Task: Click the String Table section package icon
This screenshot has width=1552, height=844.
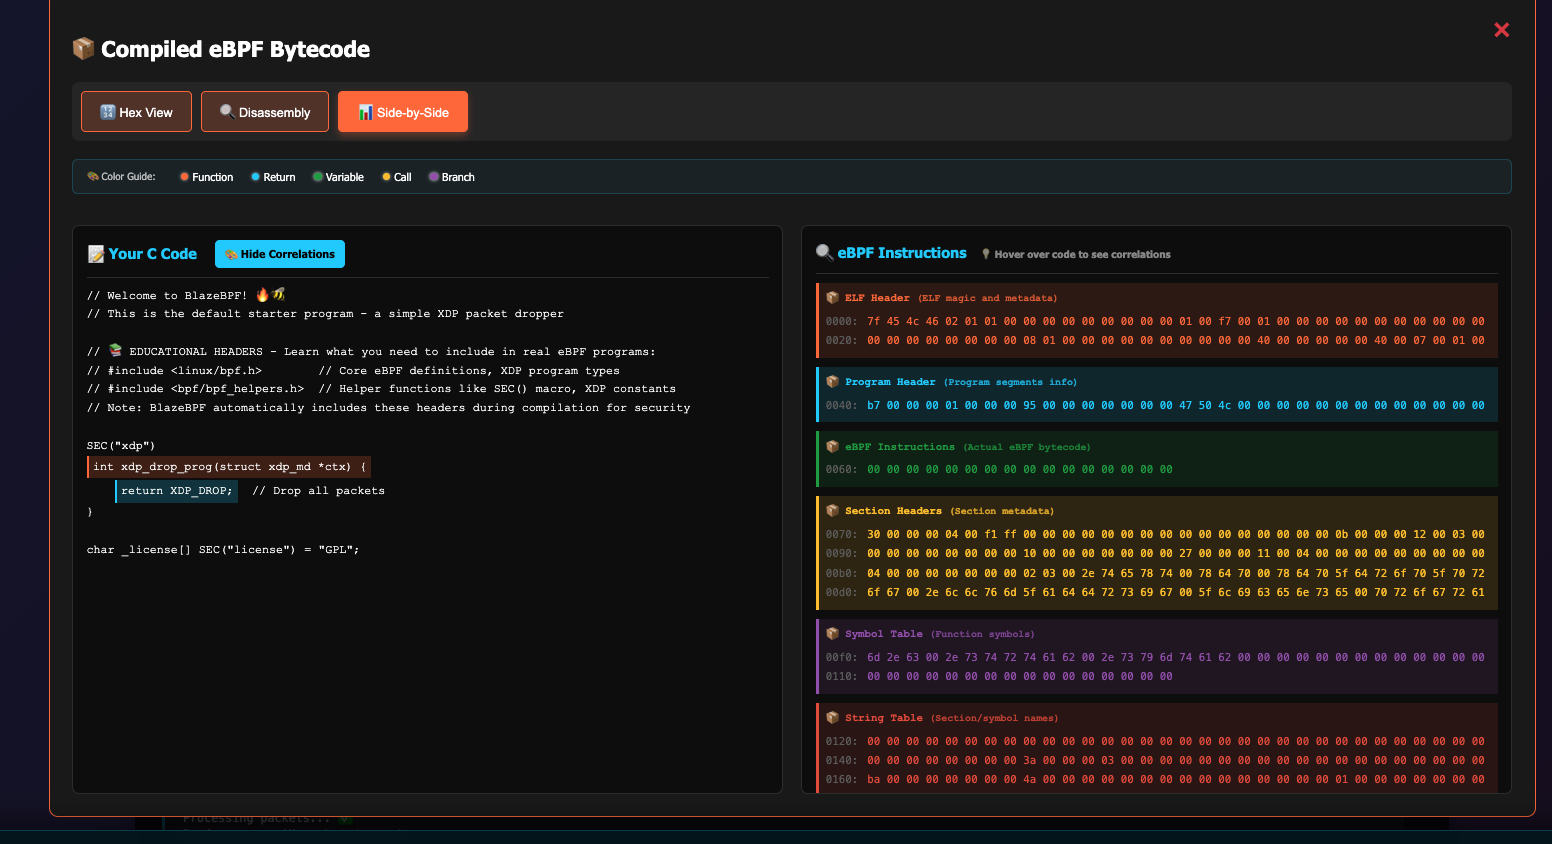Action: tap(832, 718)
